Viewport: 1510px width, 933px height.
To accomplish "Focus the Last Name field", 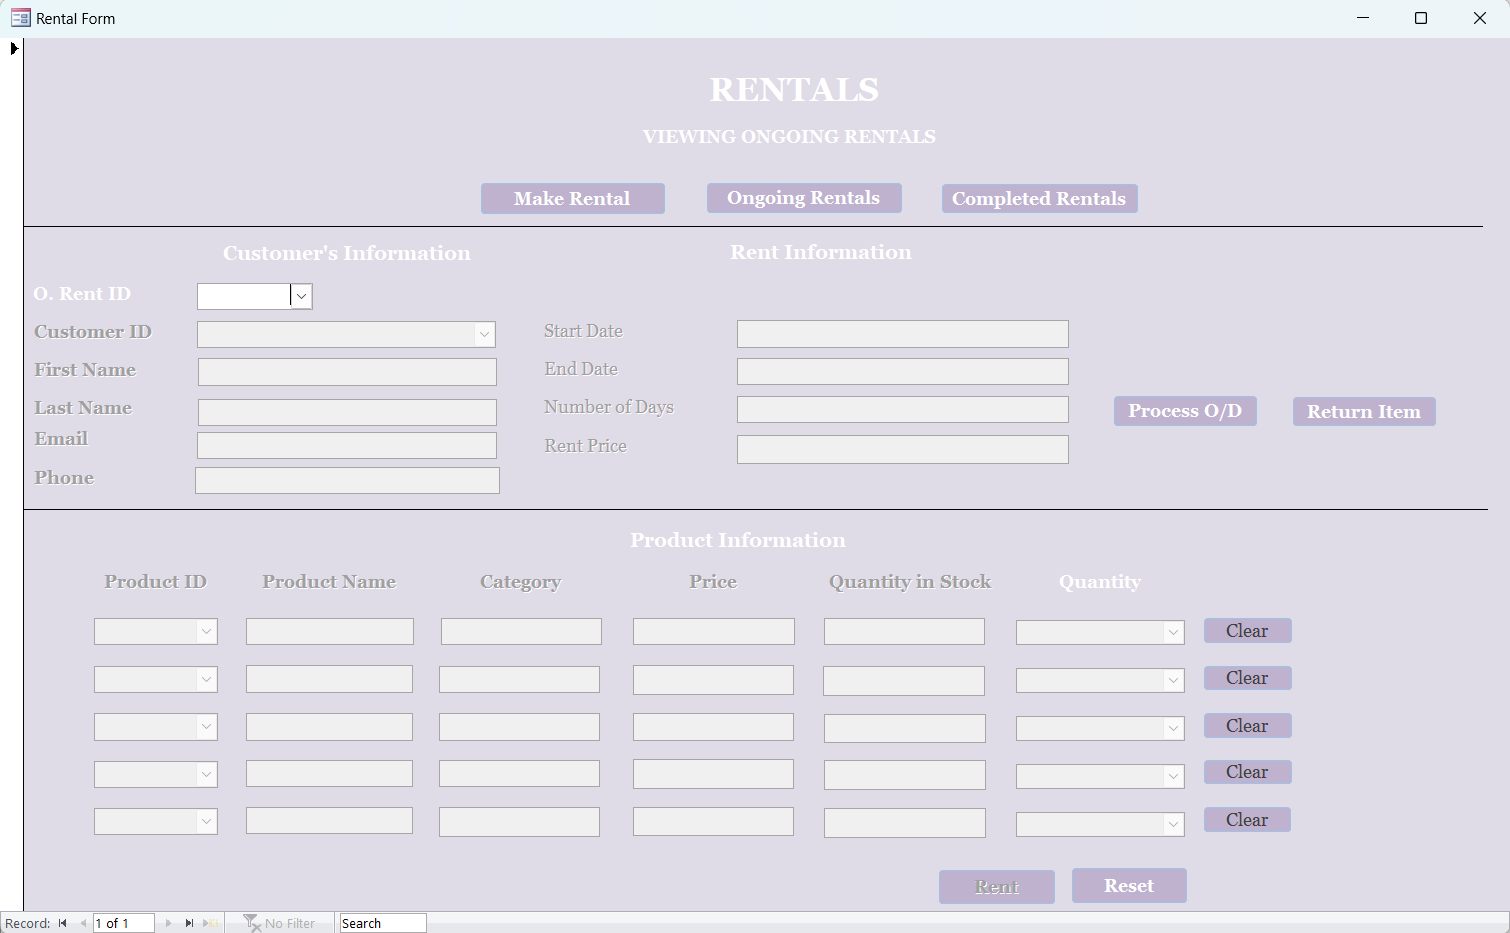I will pos(347,412).
